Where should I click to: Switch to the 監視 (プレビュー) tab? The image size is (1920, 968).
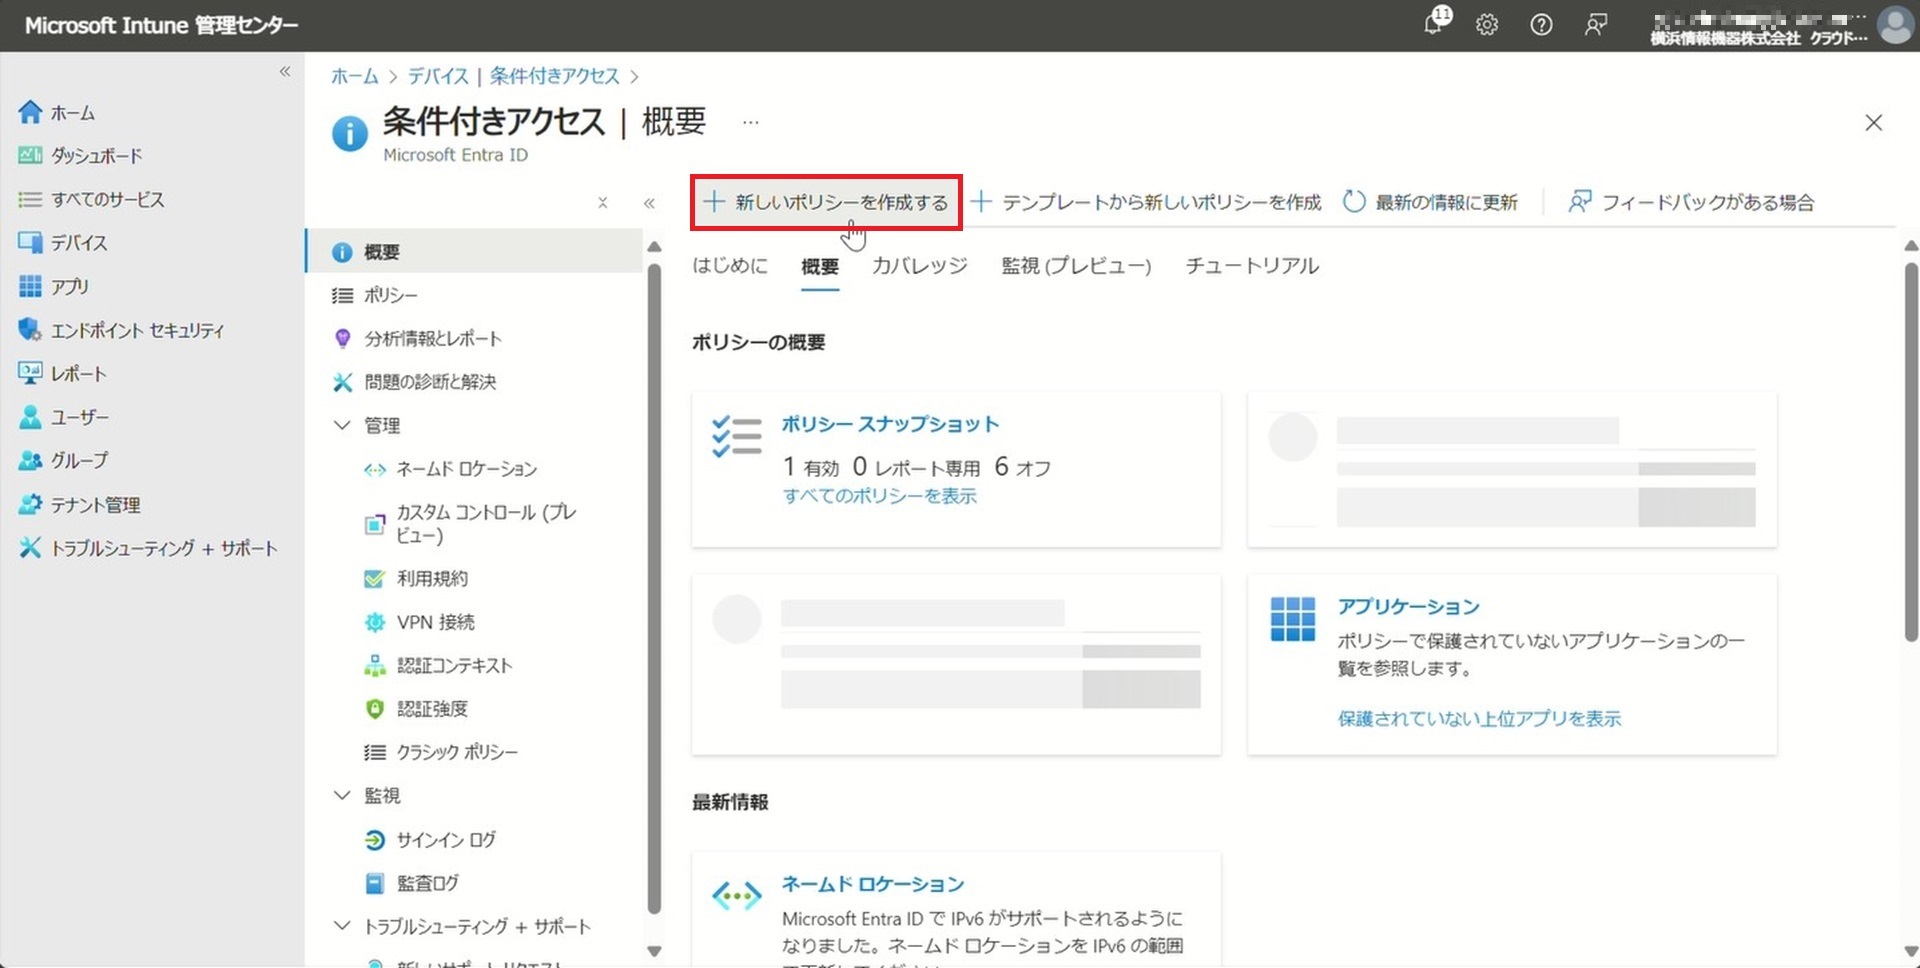[x=1076, y=266]
